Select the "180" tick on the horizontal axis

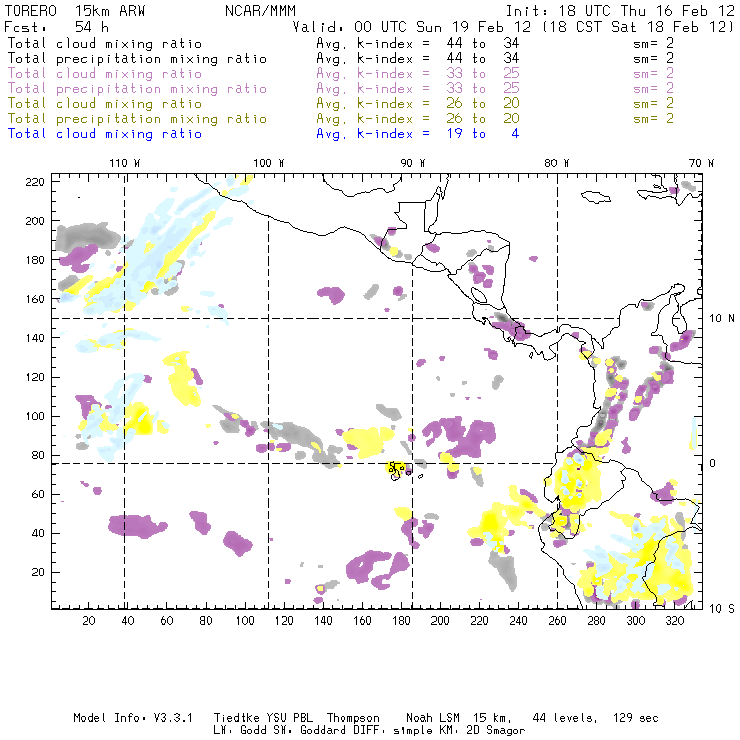[401, 621]
